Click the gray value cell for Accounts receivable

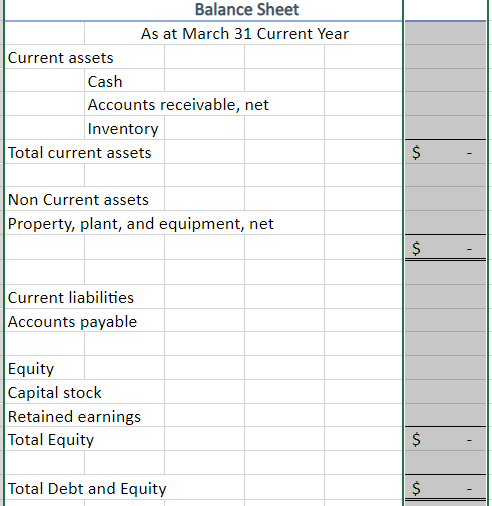(x=445, y=104)
